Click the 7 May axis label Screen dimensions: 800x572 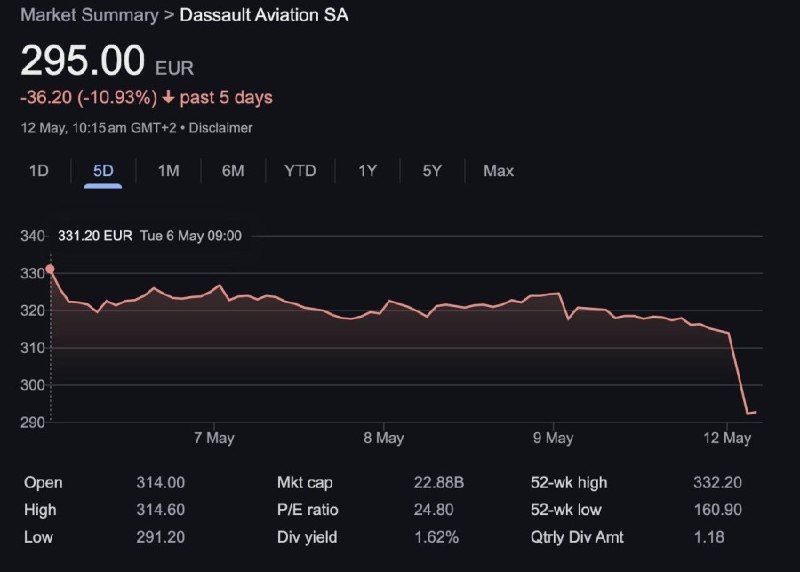coord(214,438)
